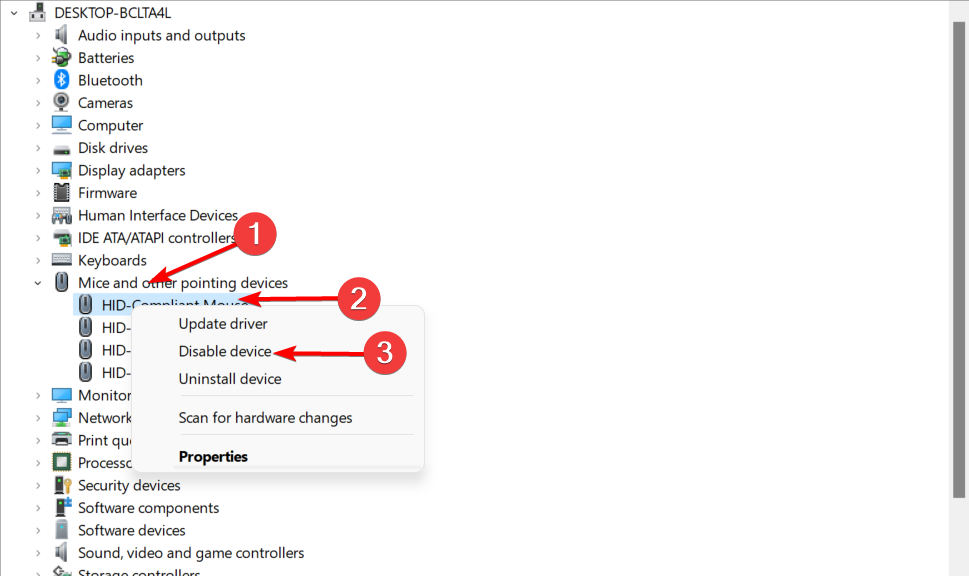This screenshot has width=969, height=576.
Task: Open Properties from the context menu
Action: click(x=213, y=457)
